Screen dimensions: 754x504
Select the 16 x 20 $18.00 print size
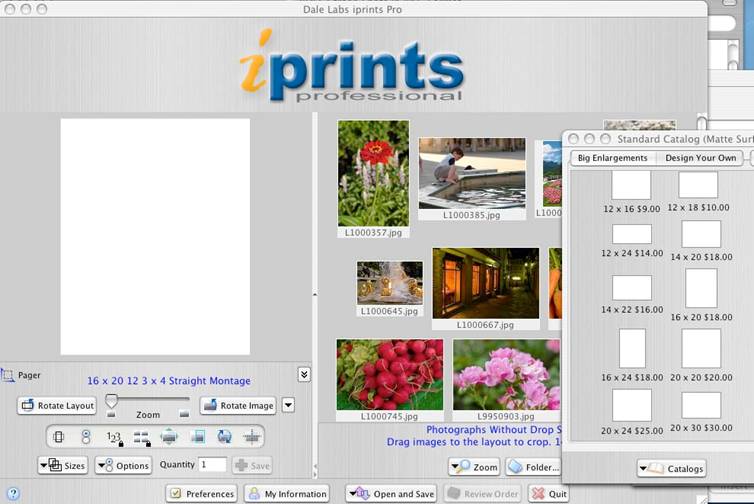(x=701, y=295)
